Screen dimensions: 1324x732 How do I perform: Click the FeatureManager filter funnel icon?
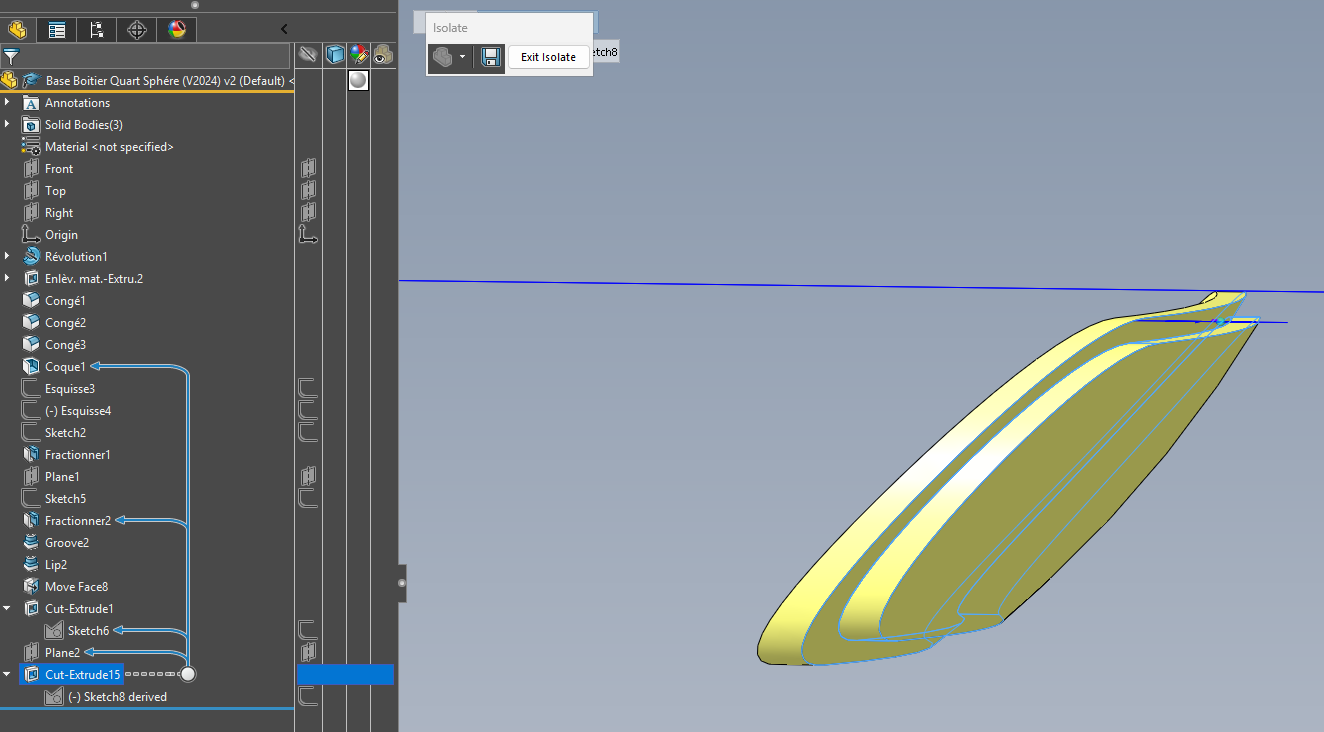pos(11,57)
